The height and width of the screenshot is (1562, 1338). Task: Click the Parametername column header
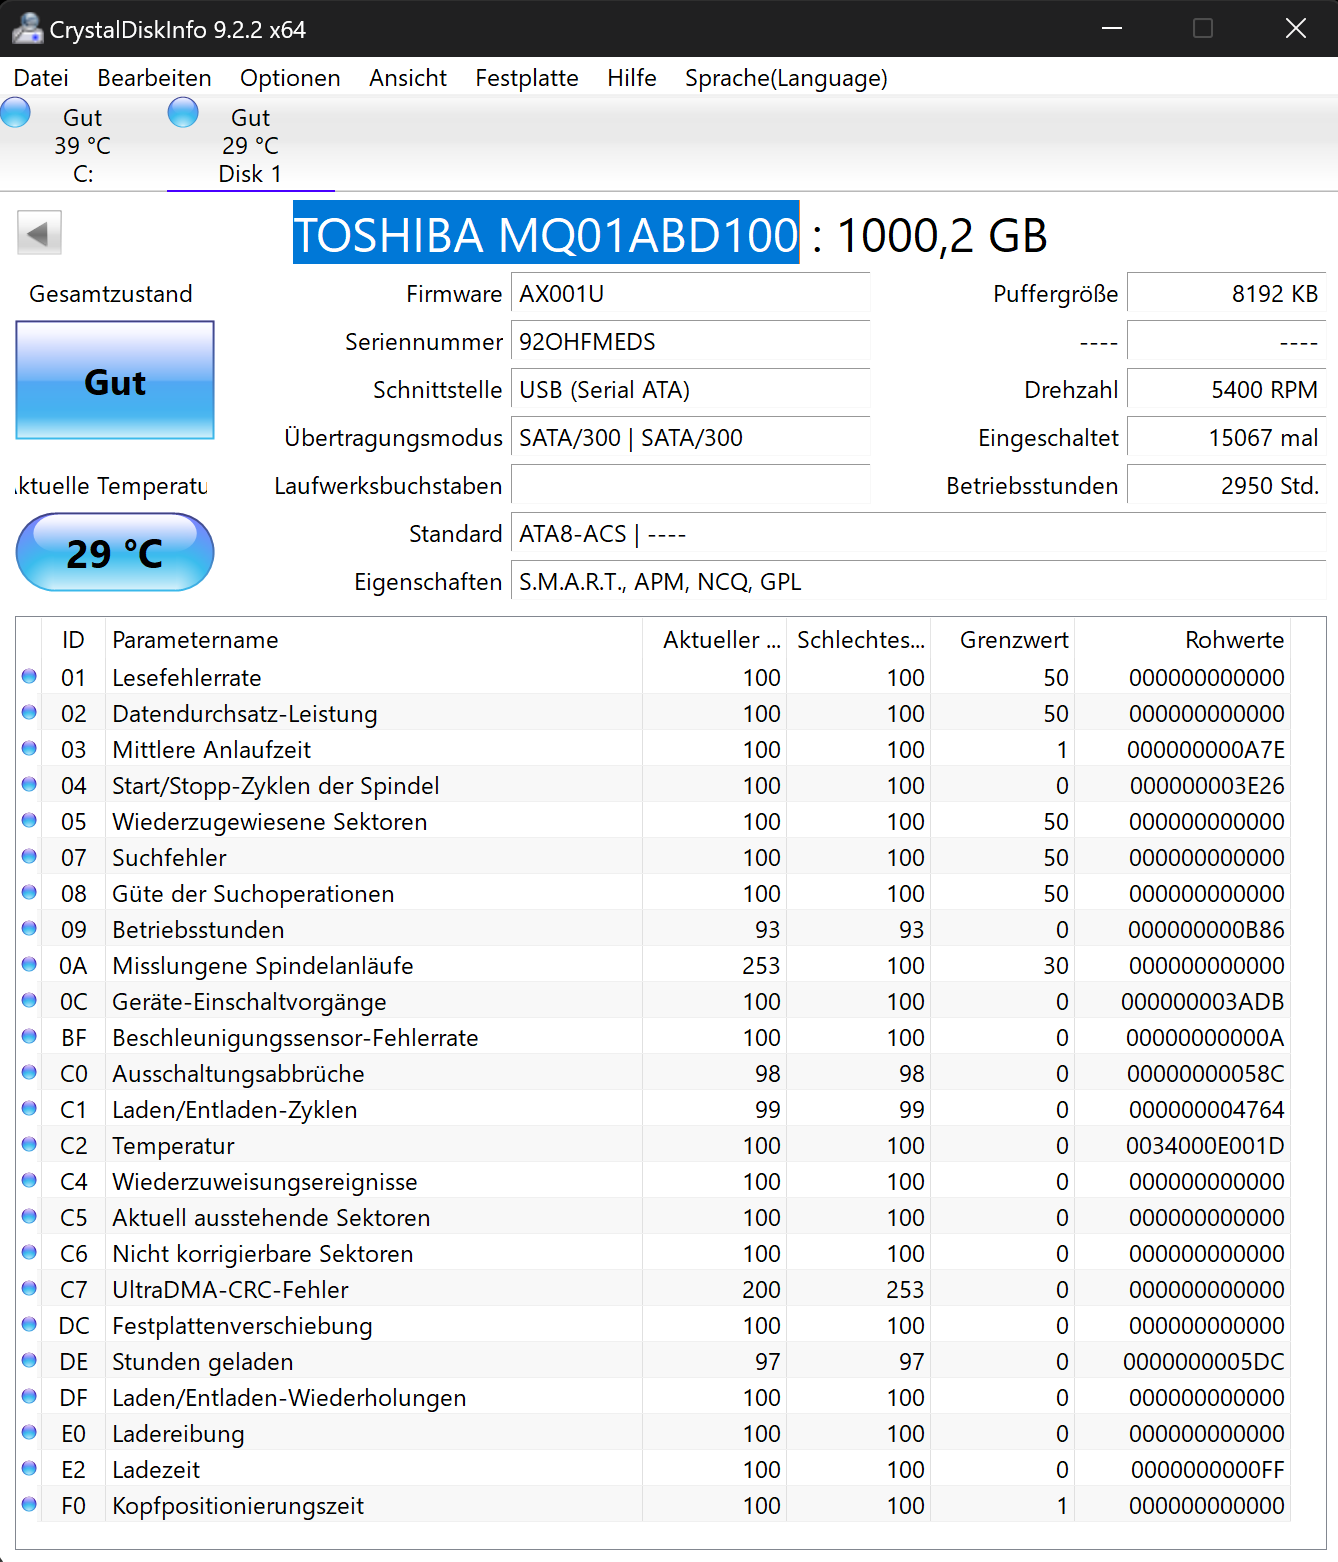(x=373, y=640)
